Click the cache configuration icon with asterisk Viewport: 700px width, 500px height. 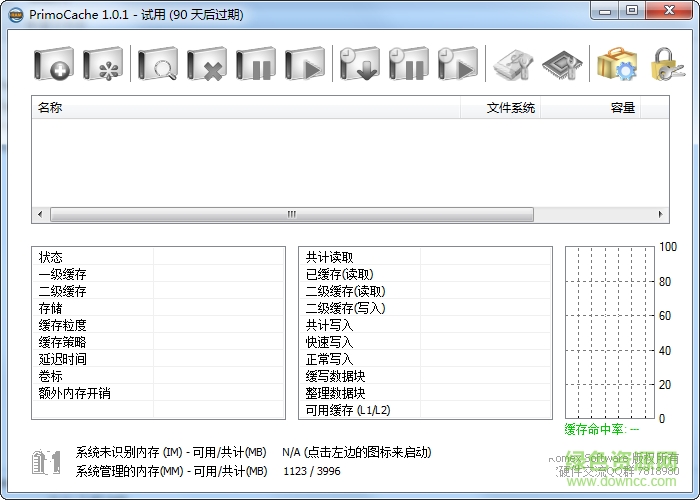coord(103,66)
